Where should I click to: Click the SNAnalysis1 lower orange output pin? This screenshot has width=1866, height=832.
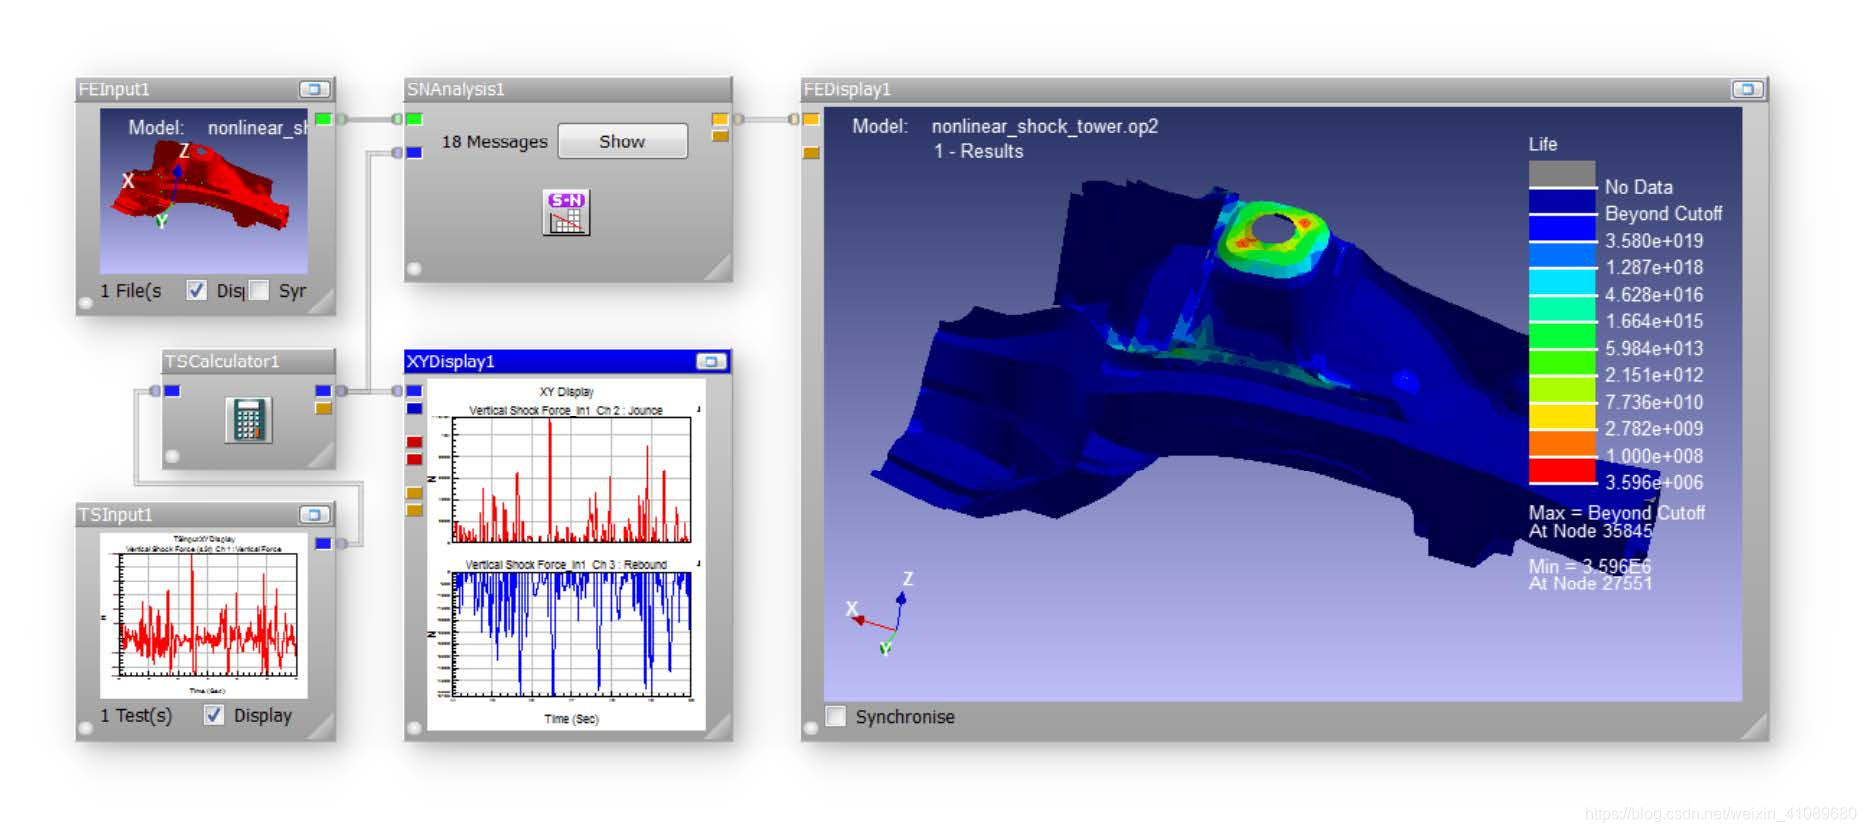pos(720,136)
